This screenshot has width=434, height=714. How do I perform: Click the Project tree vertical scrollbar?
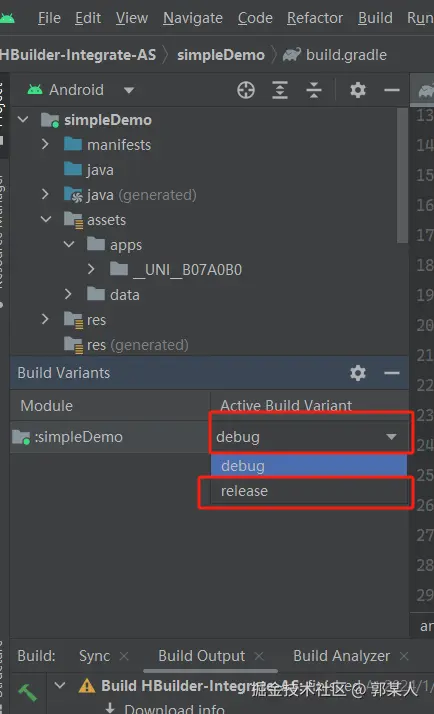coord(402,176)
